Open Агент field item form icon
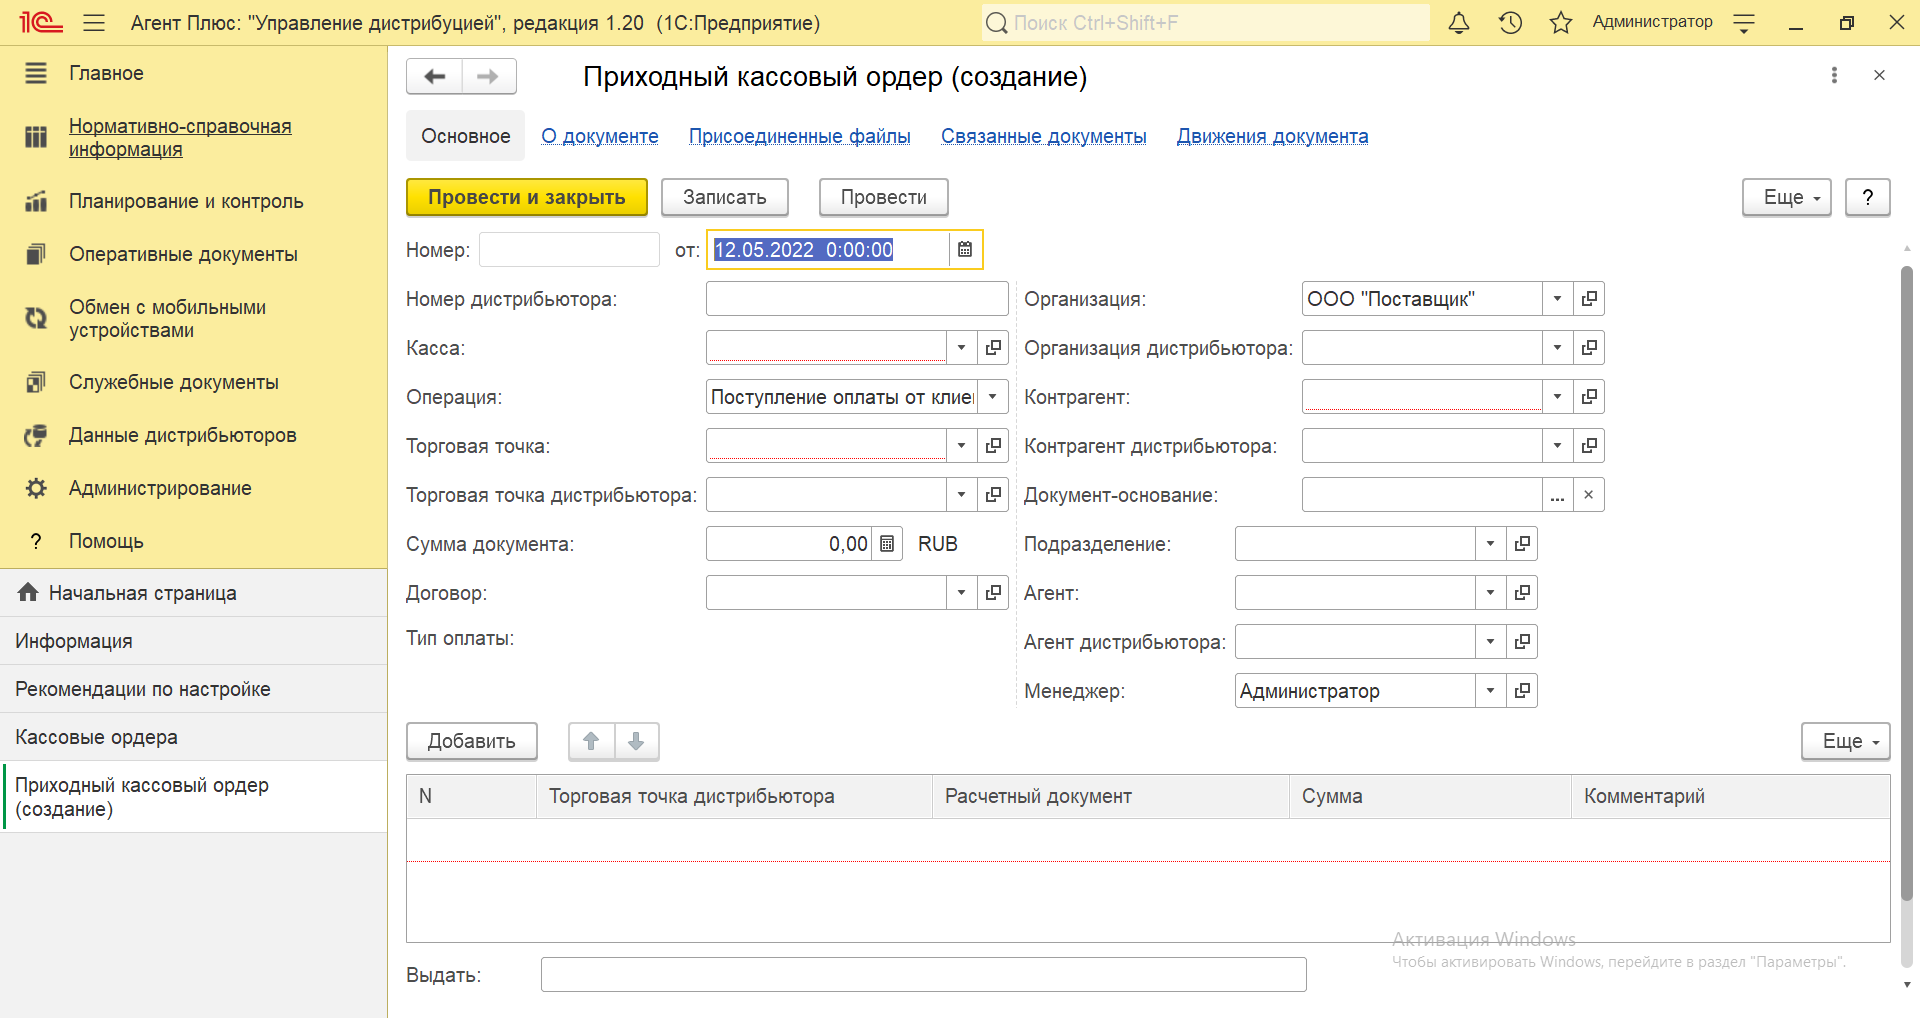Viewport: 1920px width, 1018px height. point(1522,593)
